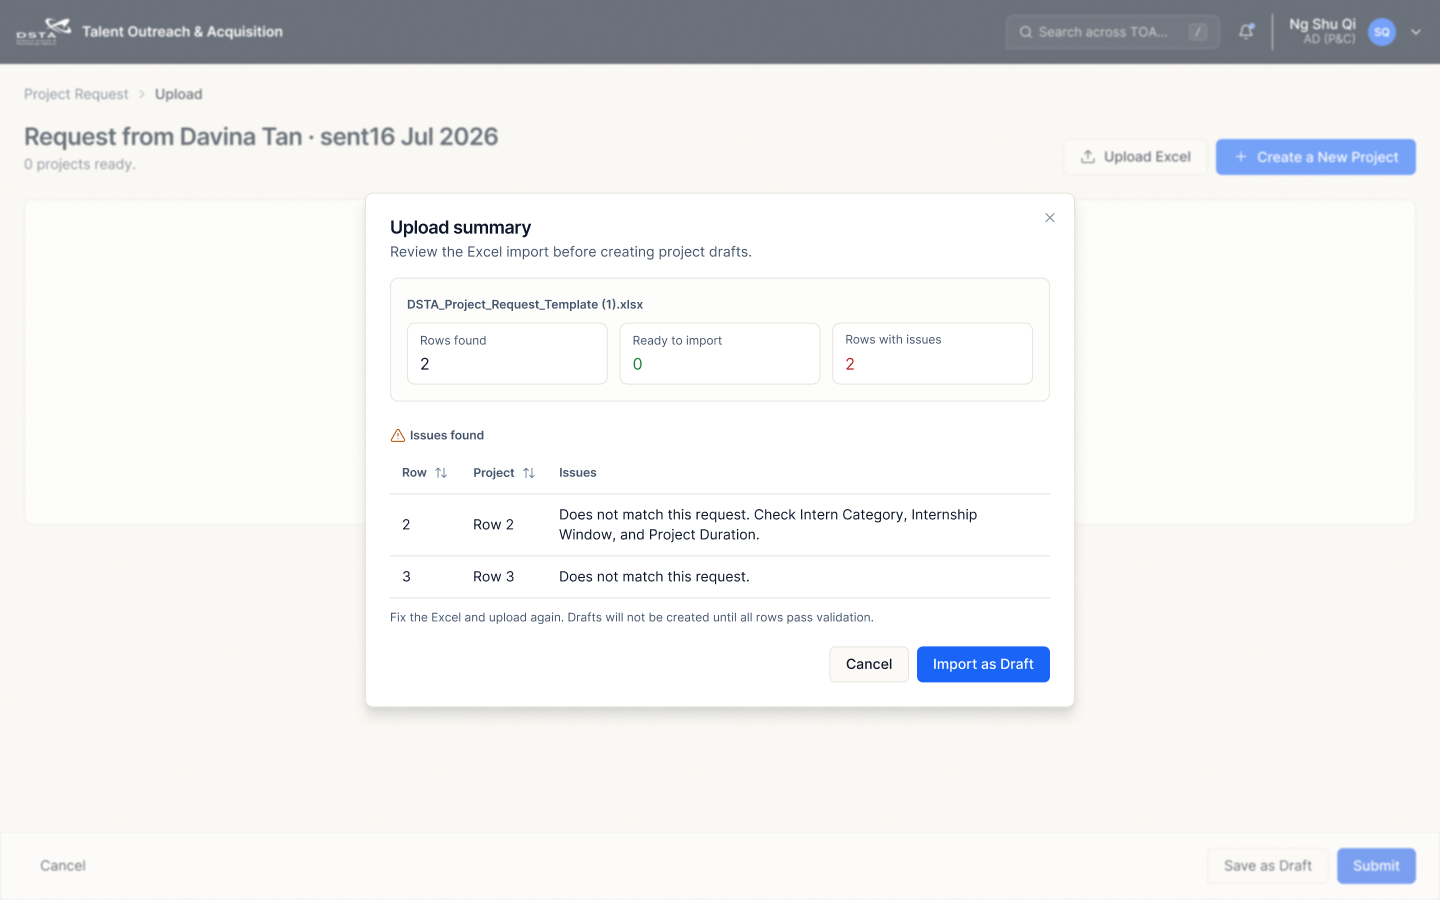This screenshot has height=900, width=1440.
Task: Click the Import as Draft button
Action: (x=983, y=664)
